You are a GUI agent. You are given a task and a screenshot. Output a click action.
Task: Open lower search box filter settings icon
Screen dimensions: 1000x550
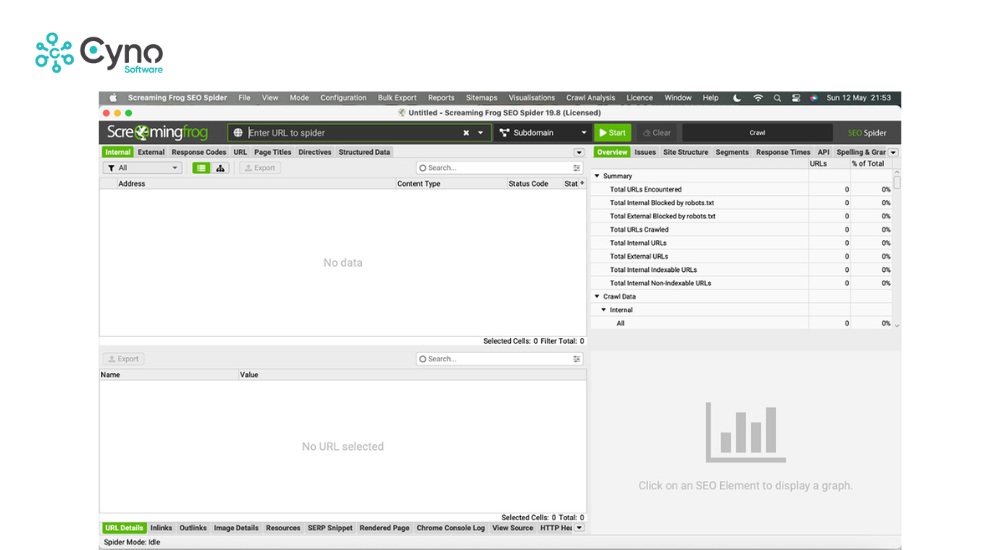[577, 359]
